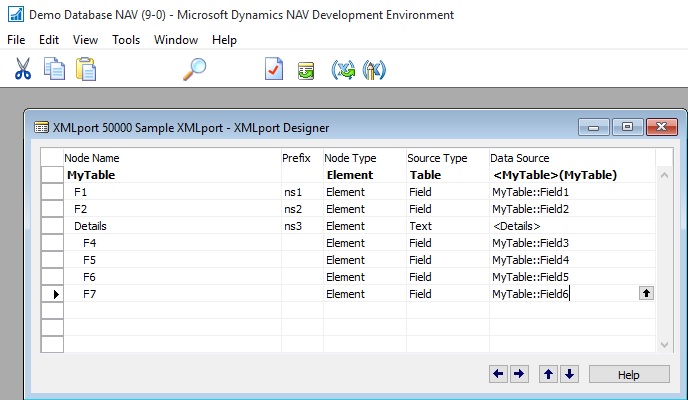Open the View menu
Image resolution: width=688 pixels, height=400 pixels.
(85, 40)
